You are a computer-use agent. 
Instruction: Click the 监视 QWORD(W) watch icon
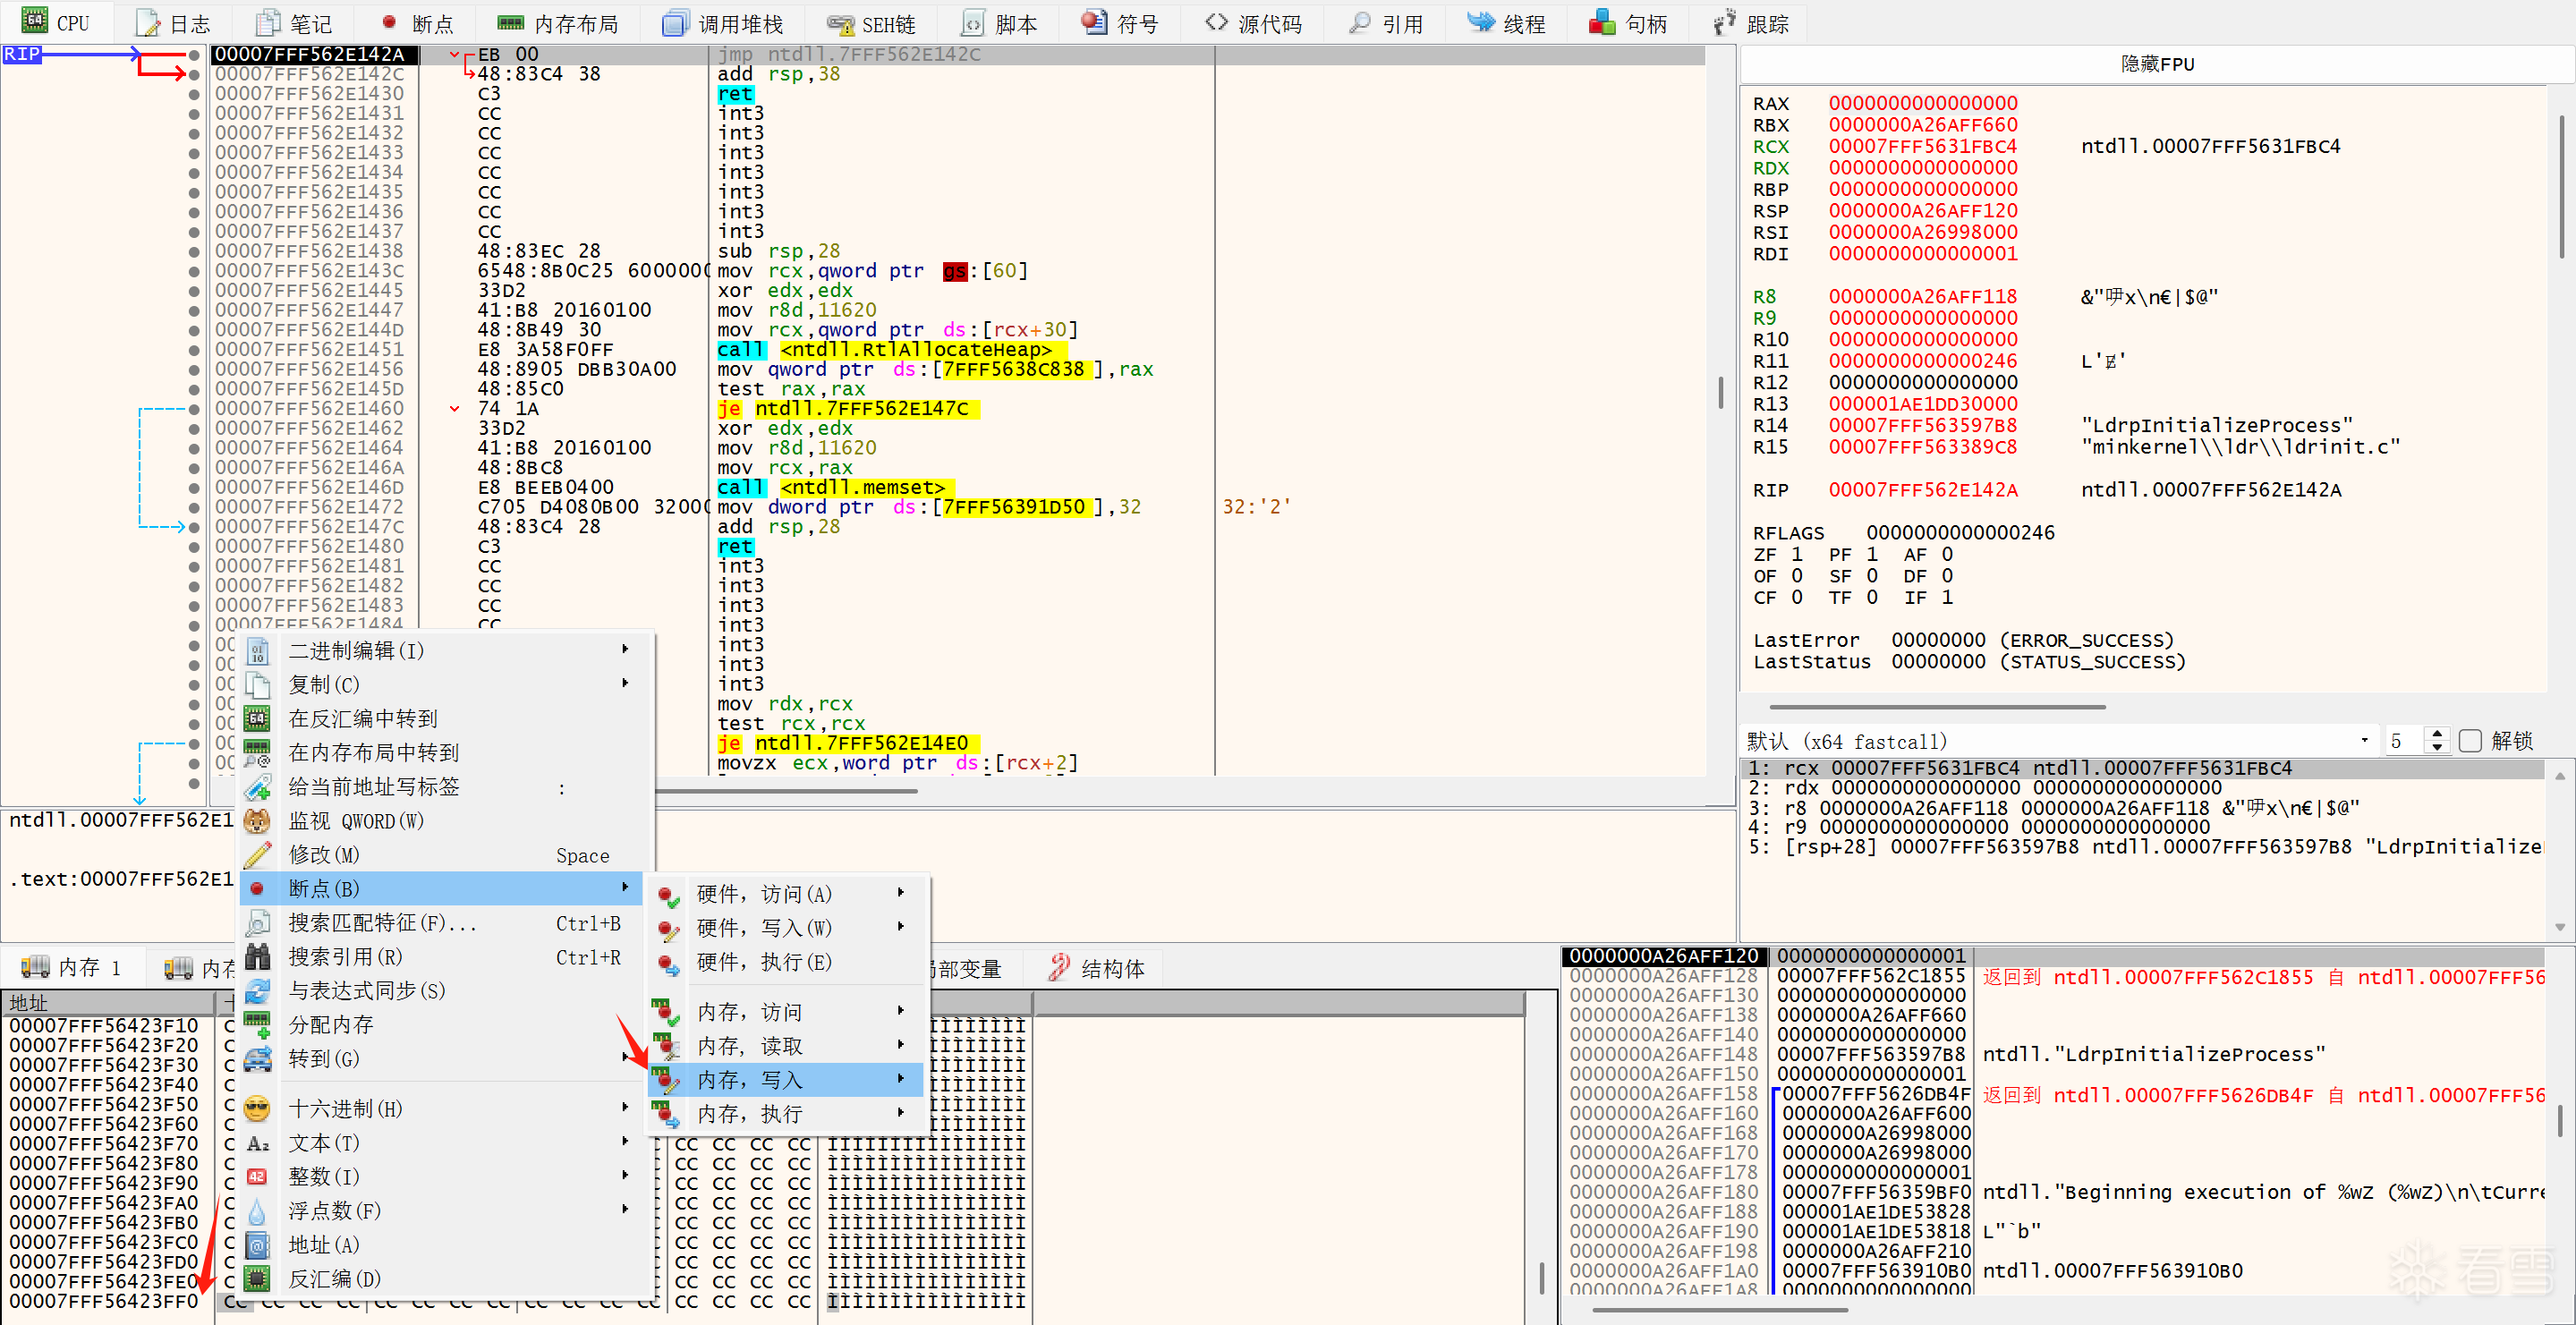coord(257,821)
